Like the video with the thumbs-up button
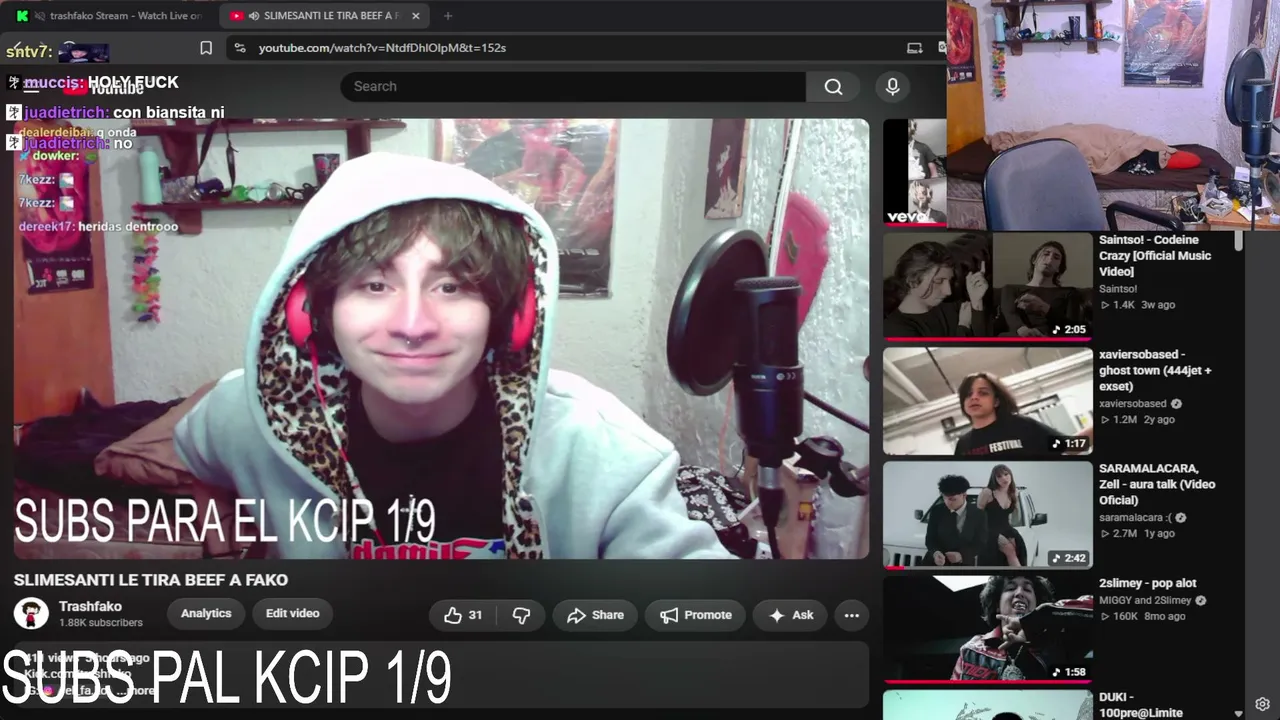Screen dimensions: 1280x720 click(x=463, y=615)
